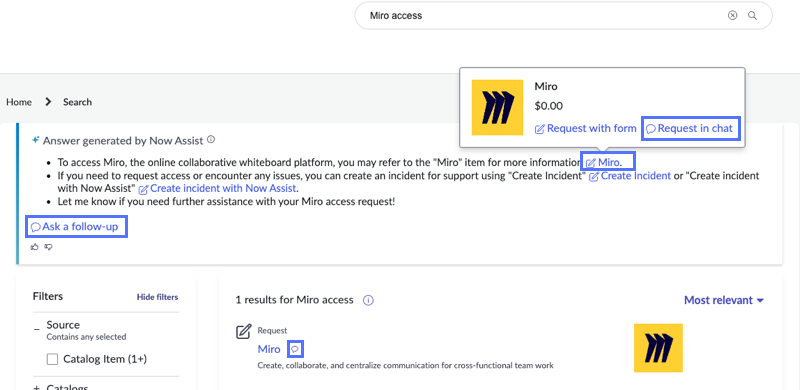The width and height of the screenshot is (800, 390).
Task: Click the Miro logo in popup card
Action: pos(497,107)
